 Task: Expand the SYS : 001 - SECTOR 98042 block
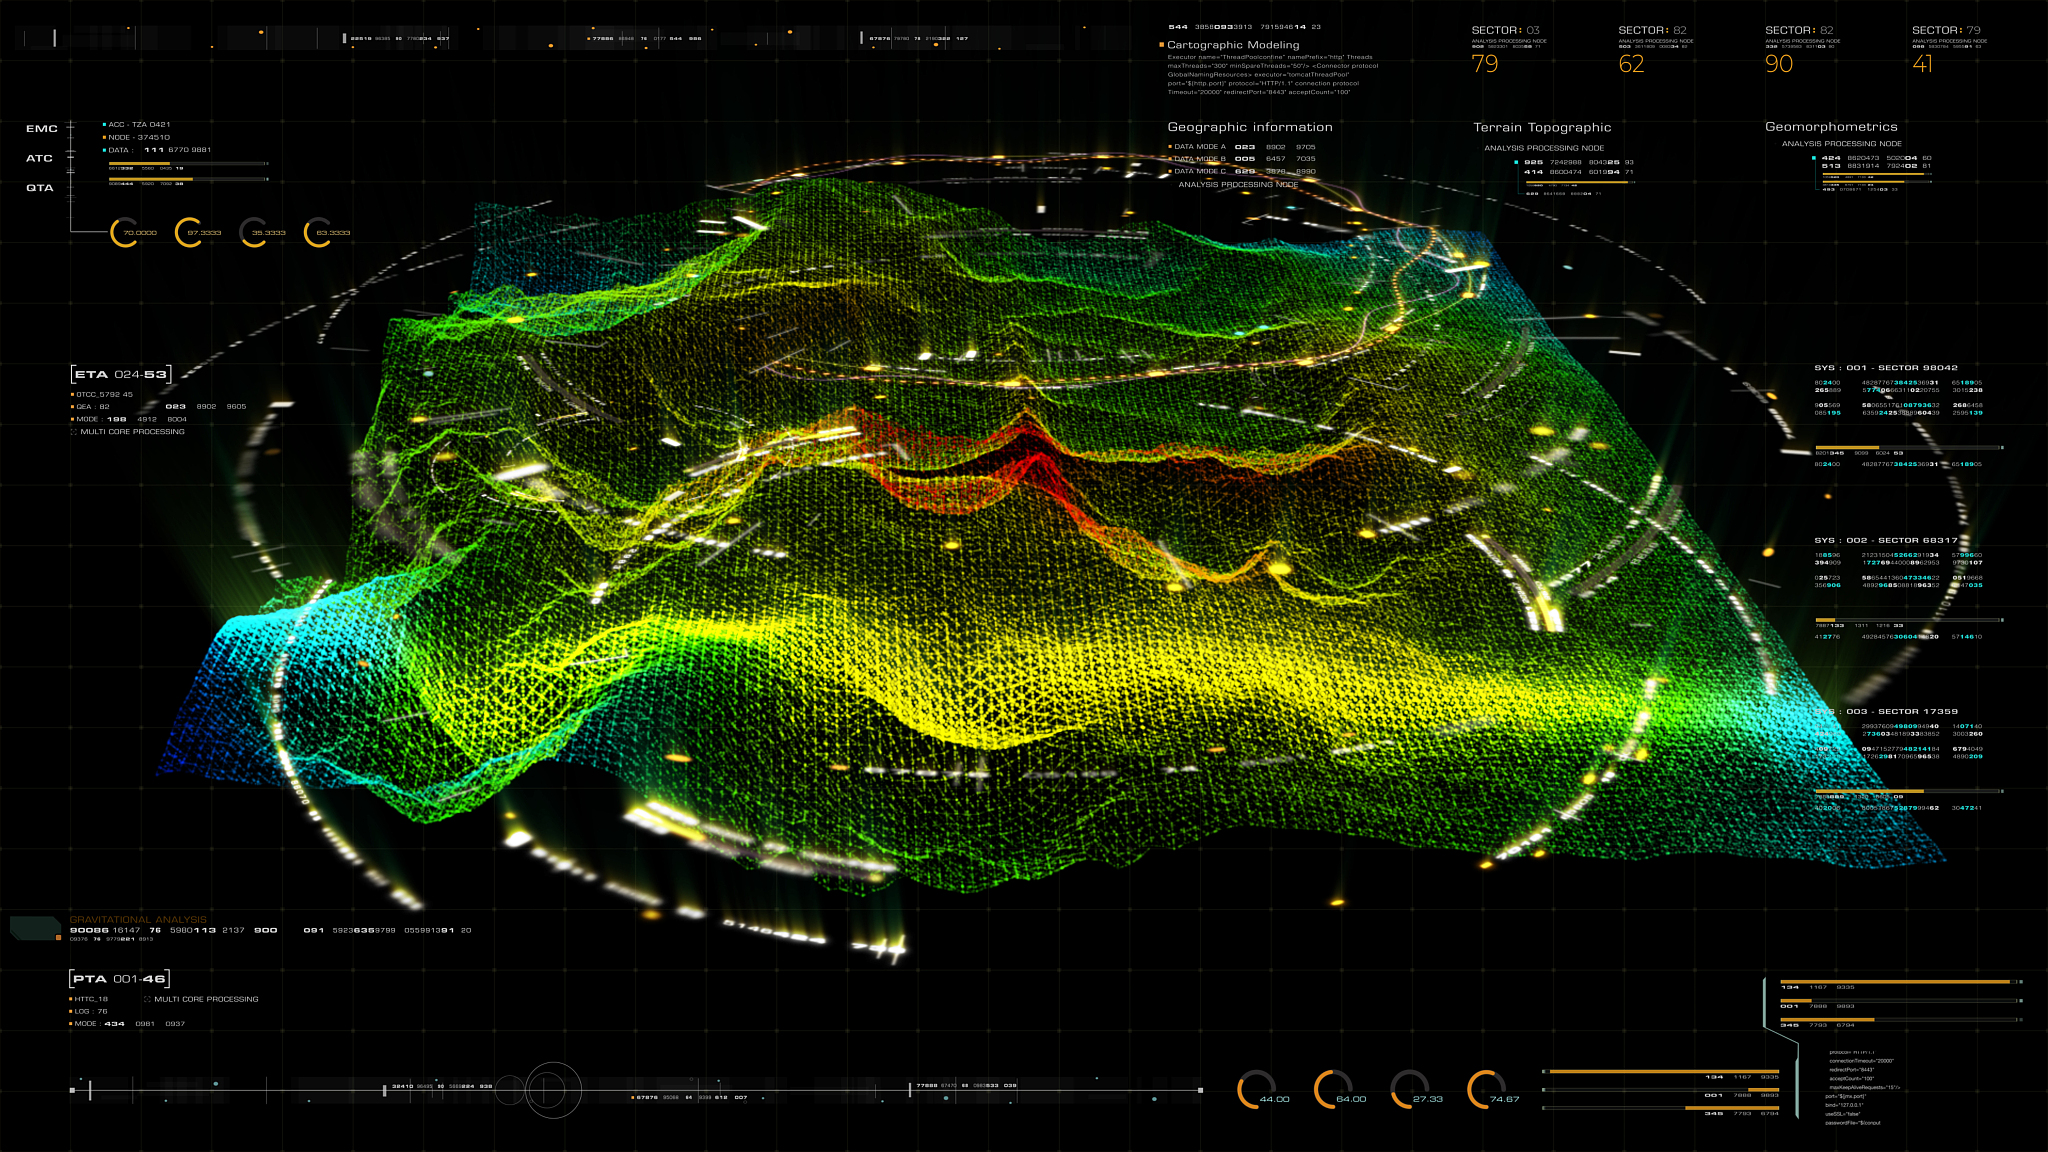pyautogui.click(x=1886, y=368)
